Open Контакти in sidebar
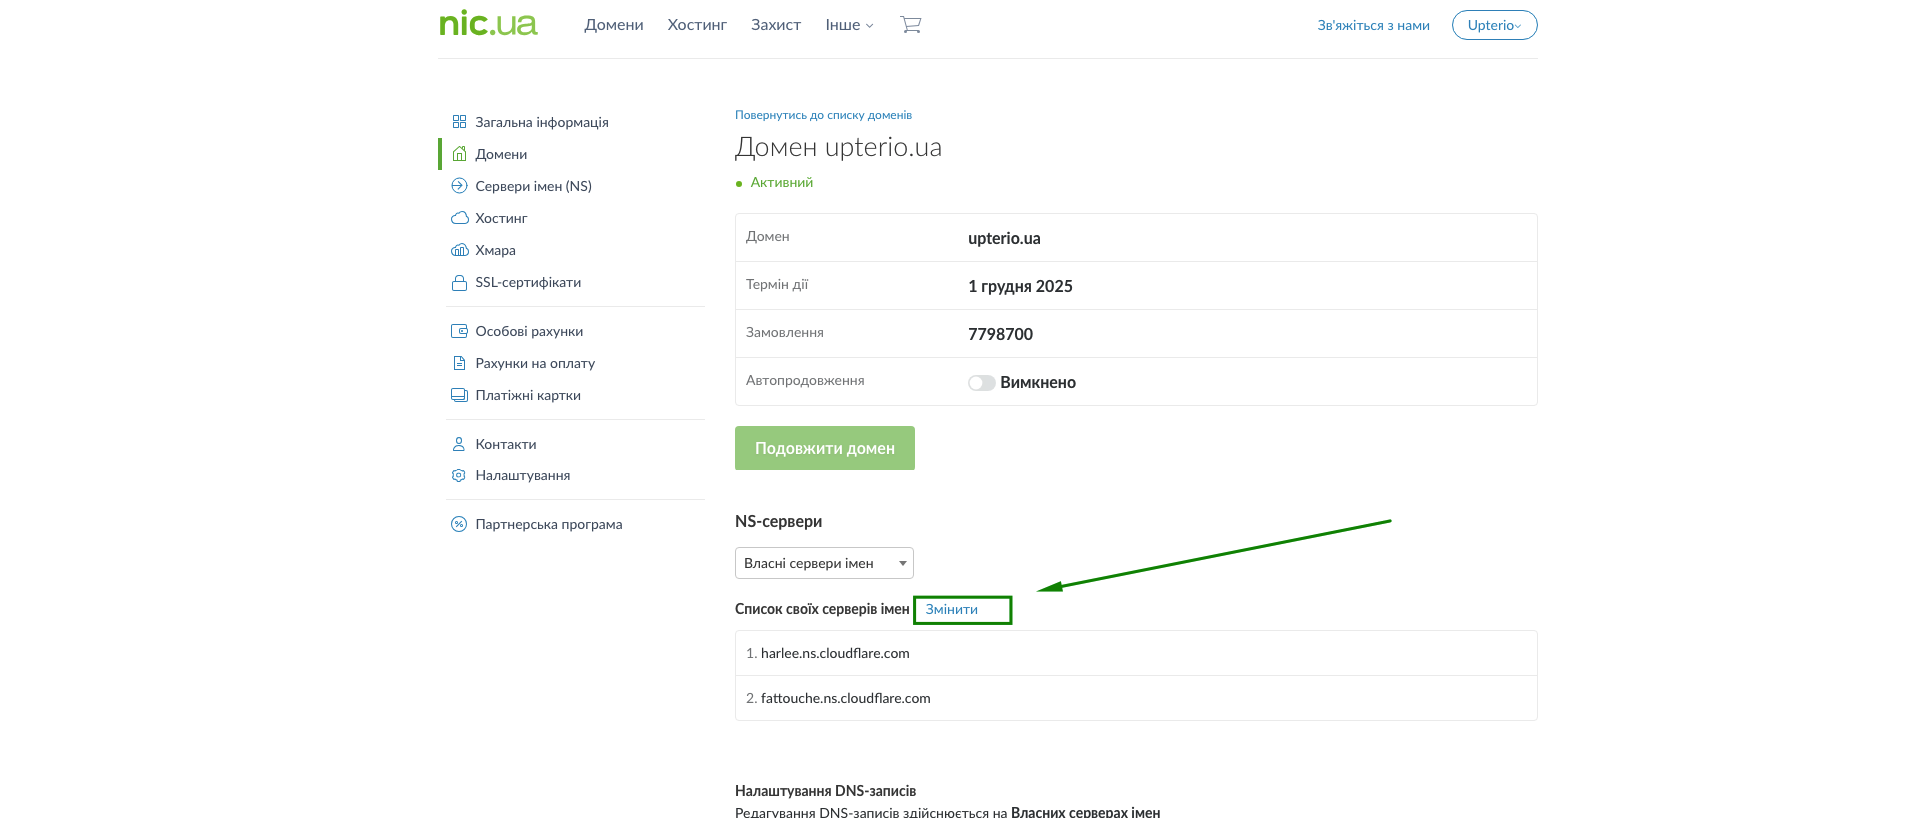 pos(506,444)
